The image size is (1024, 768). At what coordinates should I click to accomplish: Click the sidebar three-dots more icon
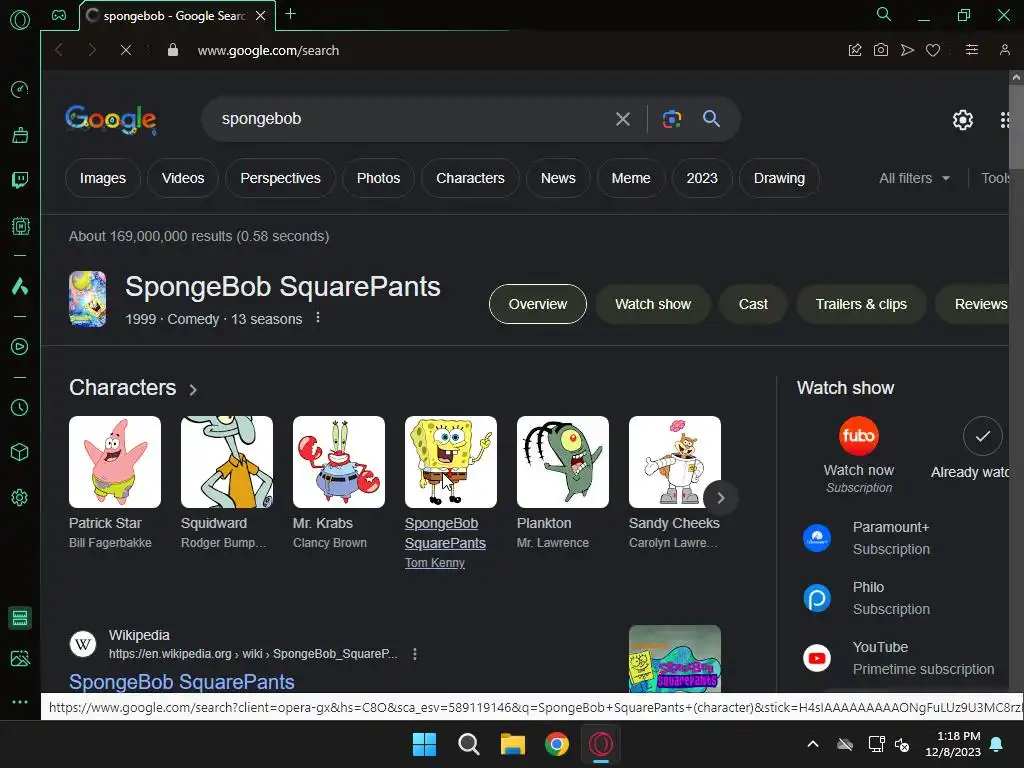pos(20,702)
